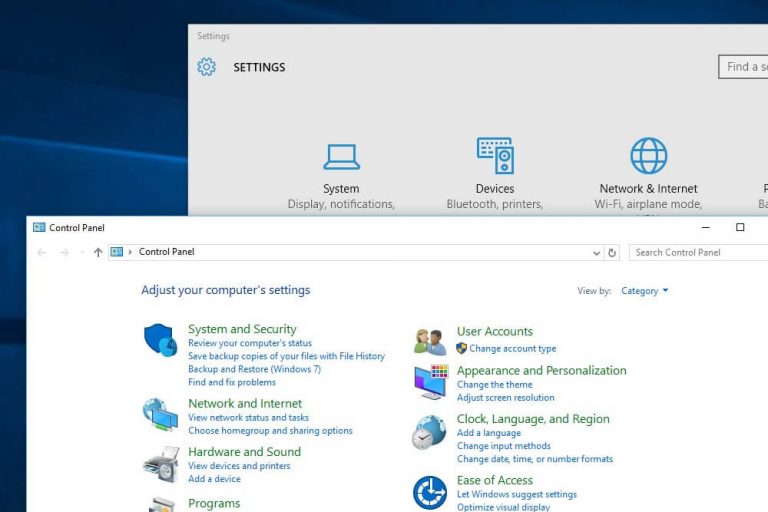Refresh the Control Panel address bar
Viewport: 768px width, 512px height.
pos(612,253)
